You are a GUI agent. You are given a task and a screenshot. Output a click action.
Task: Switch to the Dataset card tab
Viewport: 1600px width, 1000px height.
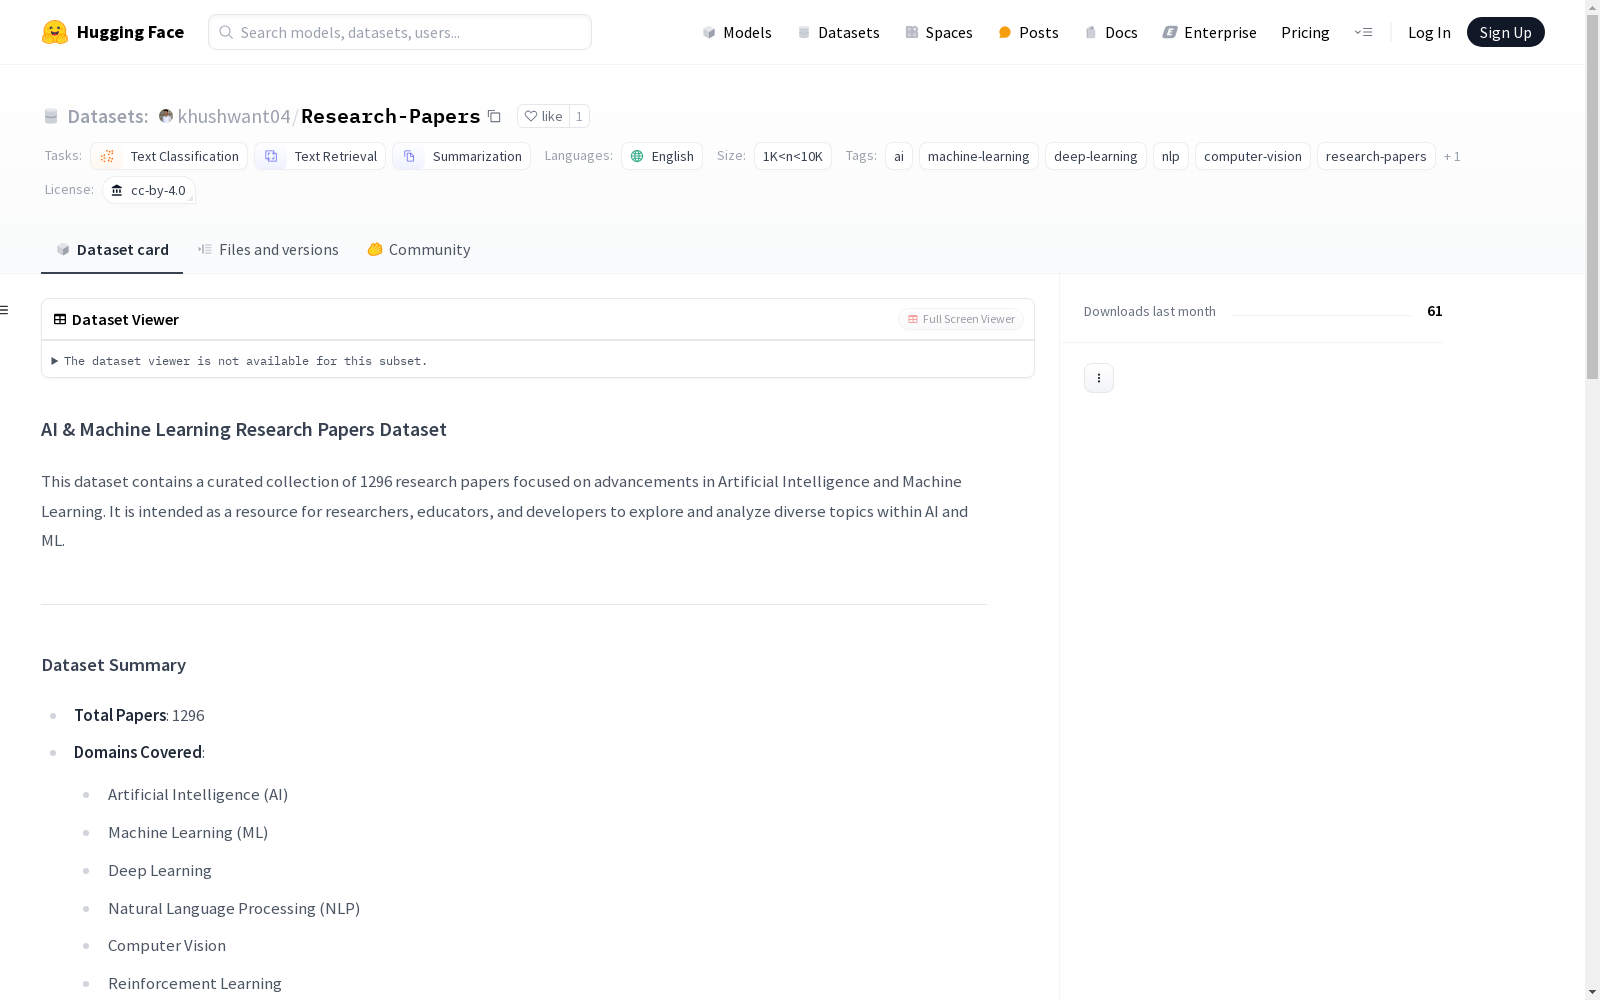pyautogui.click(x=112, y=250)
